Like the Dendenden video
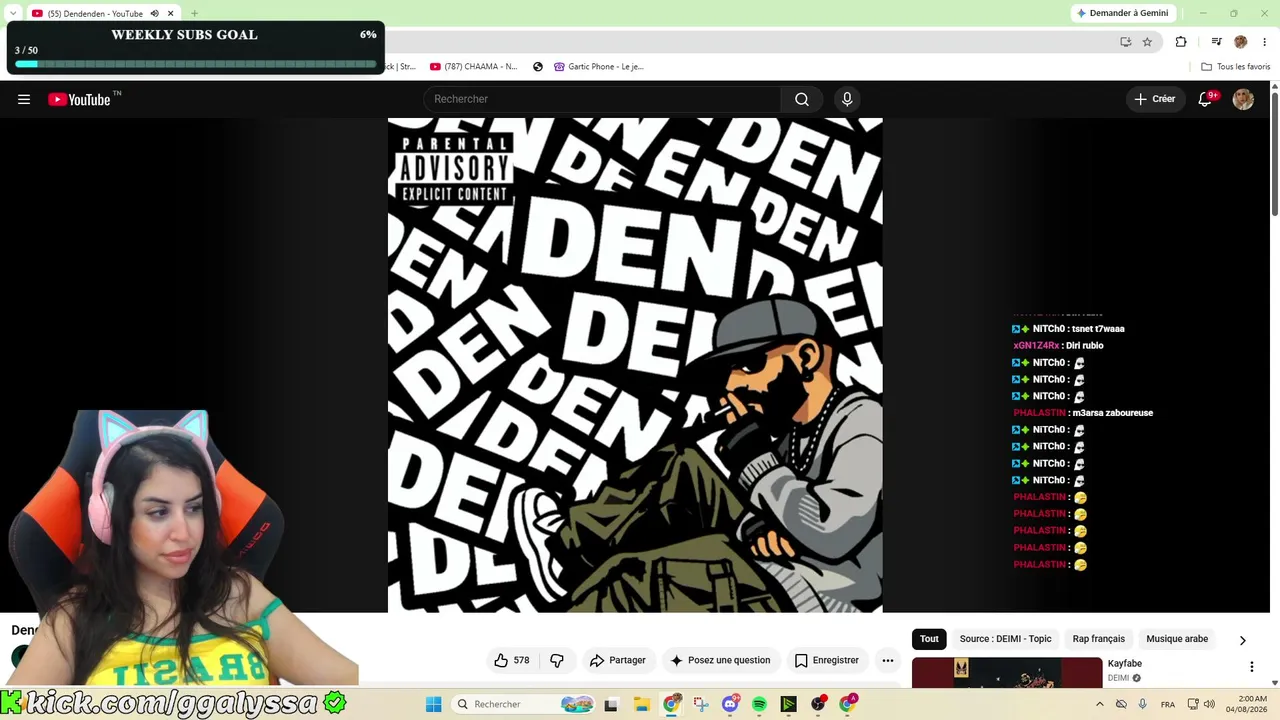1280x720 pixels. click(x=512, y=660)
